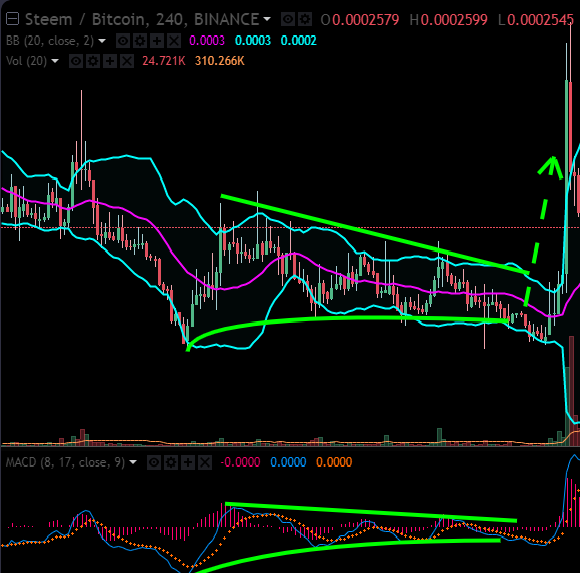Click the low value L0.0002545

click(x=536, y=20)
